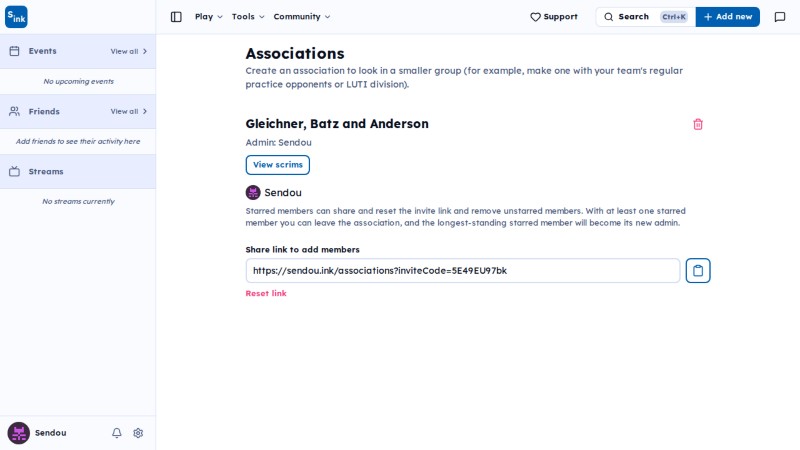Click the Friends section heading
Screen dimensions: 800x450
[x=44, y=111]
